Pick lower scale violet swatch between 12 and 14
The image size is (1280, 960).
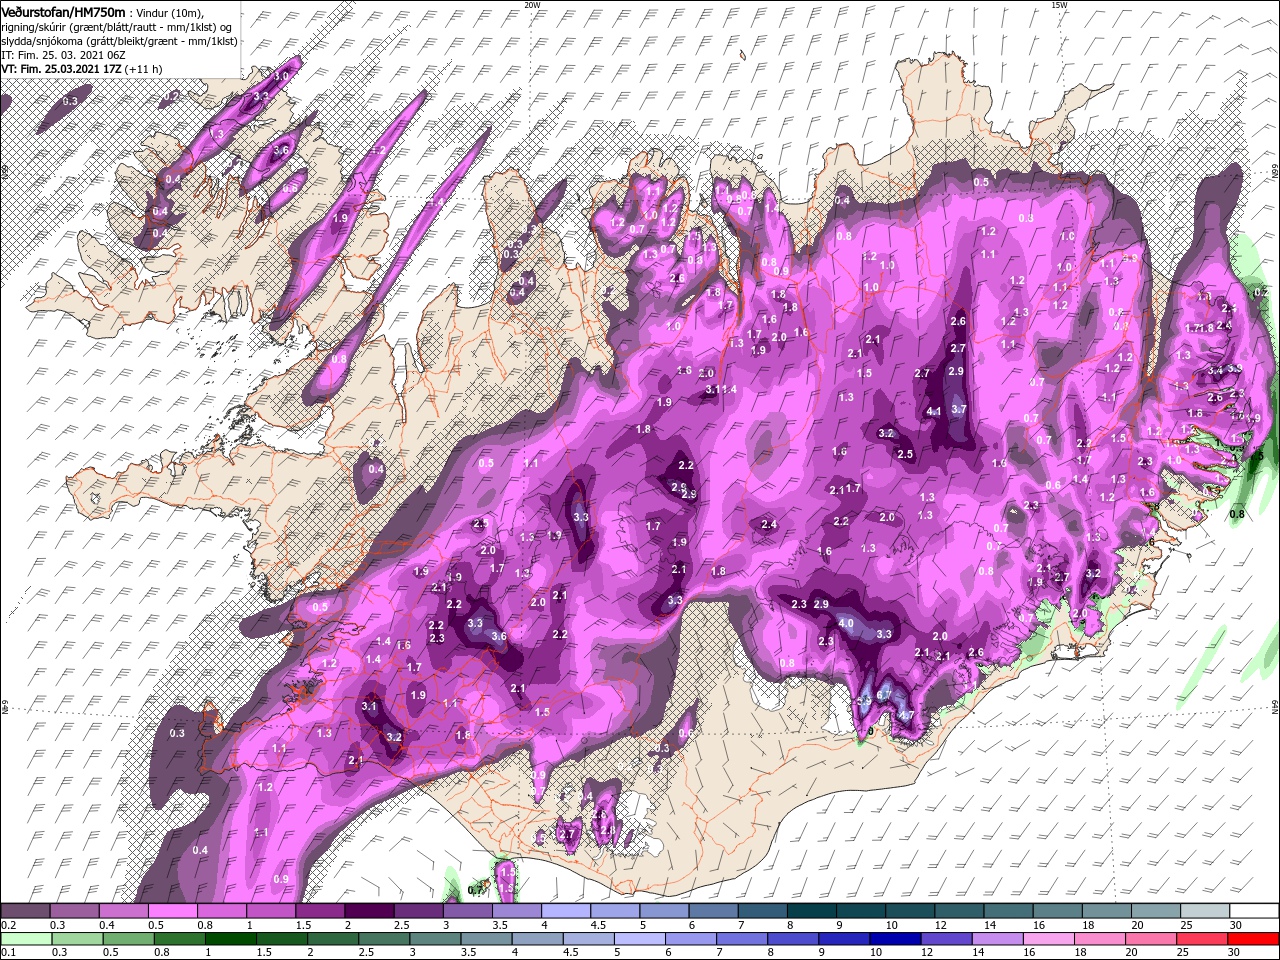(x=946, y=939)
